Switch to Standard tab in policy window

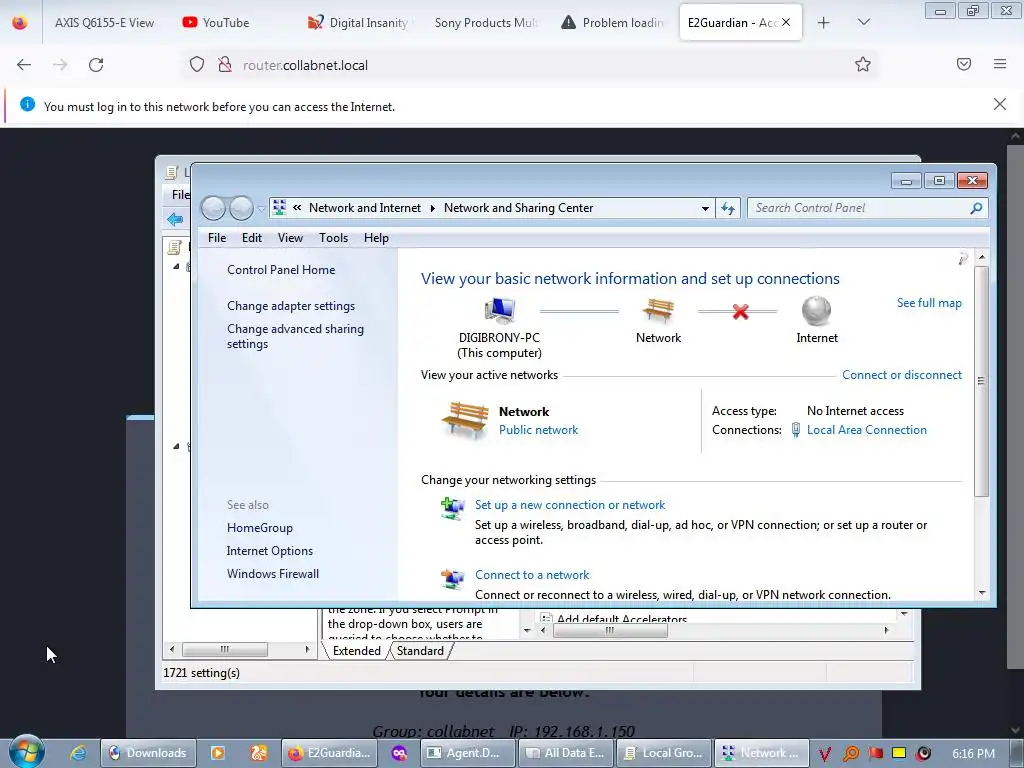[x=420, y=651]
